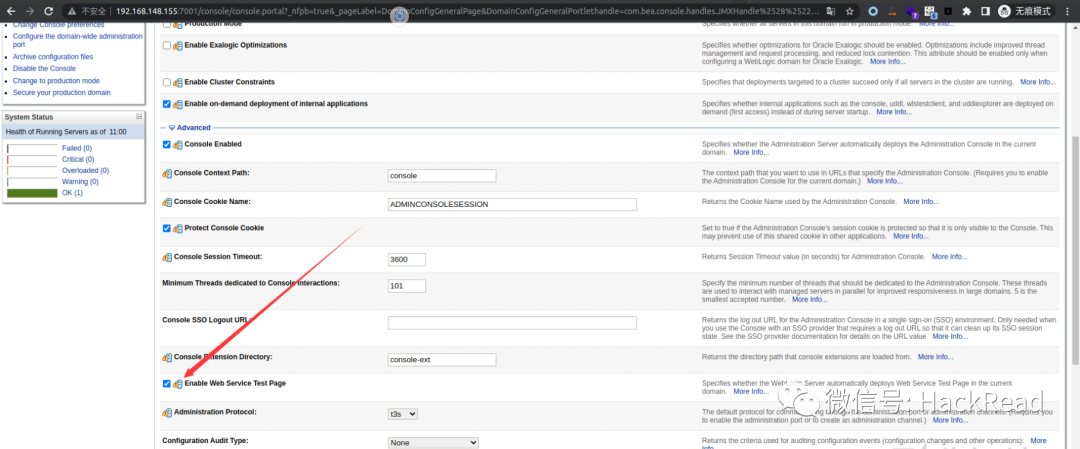This screenshot has height=449, width=1080.
Task: Open Archive configuration files link
Action: click(53, 56)
